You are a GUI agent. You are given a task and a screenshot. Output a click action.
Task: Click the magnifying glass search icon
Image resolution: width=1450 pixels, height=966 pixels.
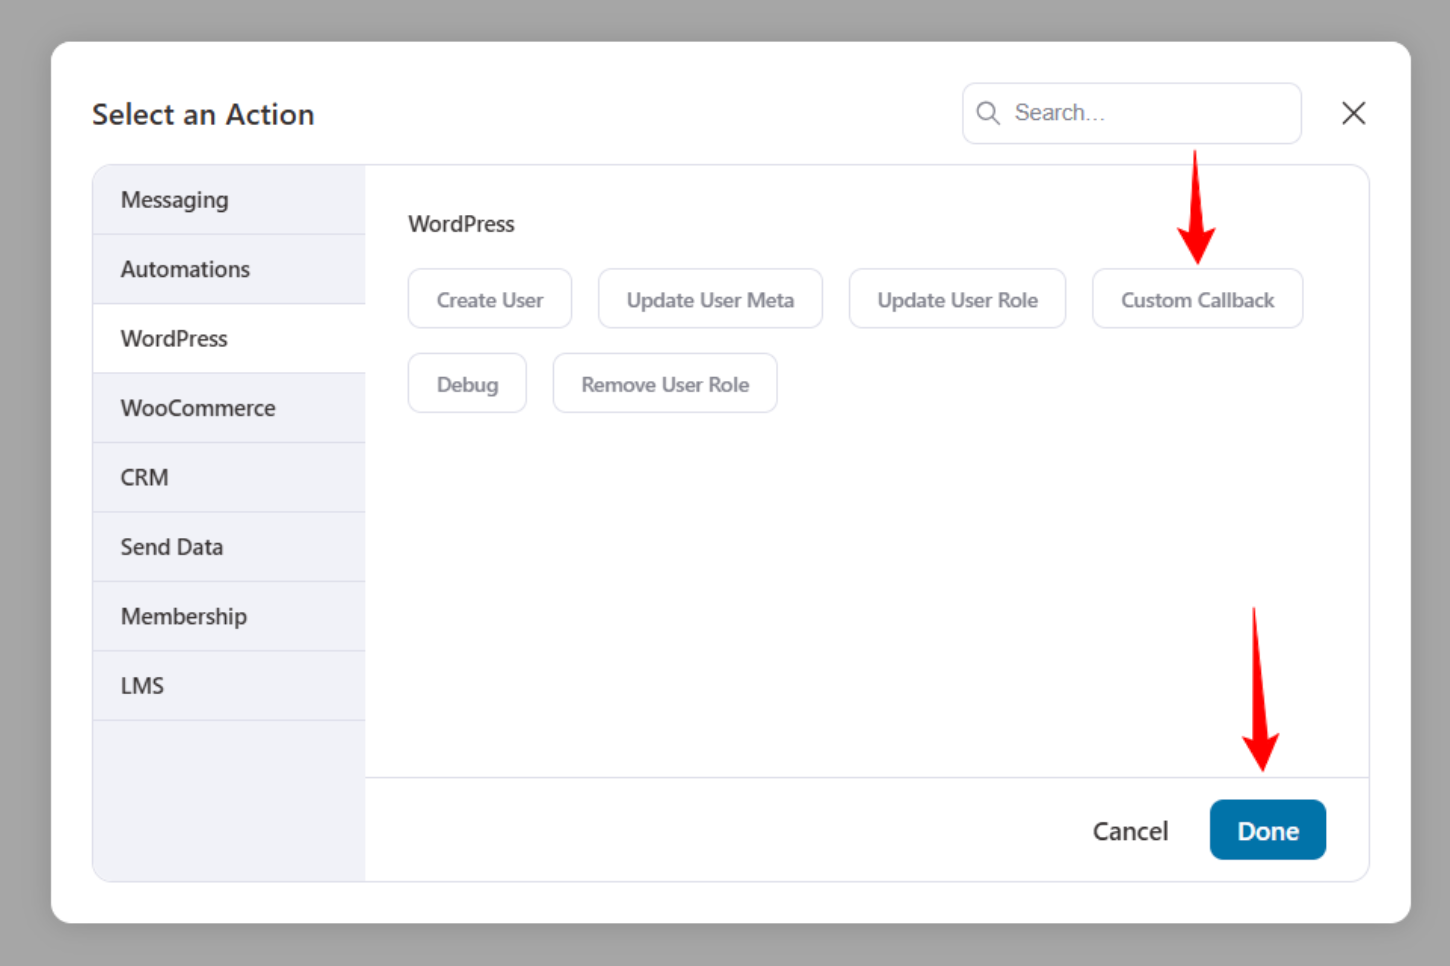click(x=988, y=113)
